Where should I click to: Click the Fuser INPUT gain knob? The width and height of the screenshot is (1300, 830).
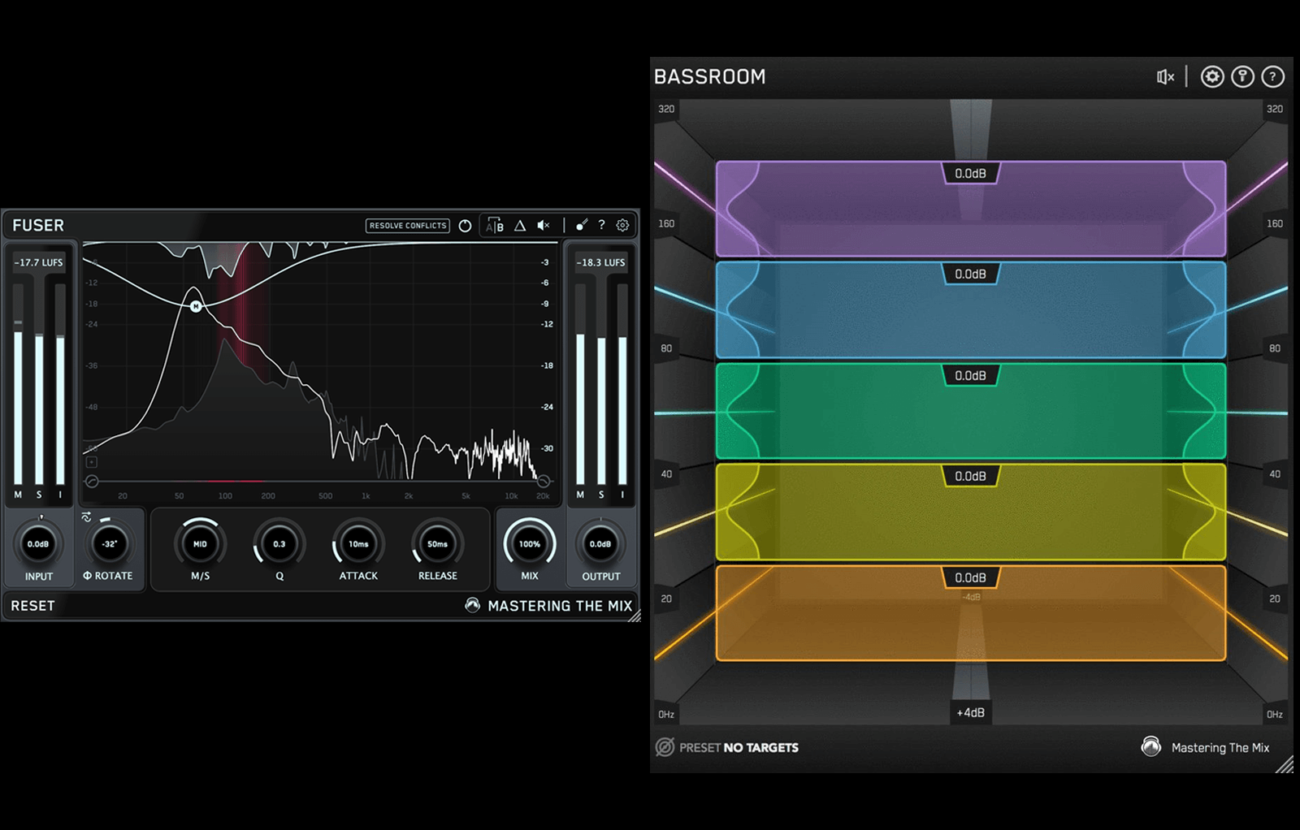[39, 544]
